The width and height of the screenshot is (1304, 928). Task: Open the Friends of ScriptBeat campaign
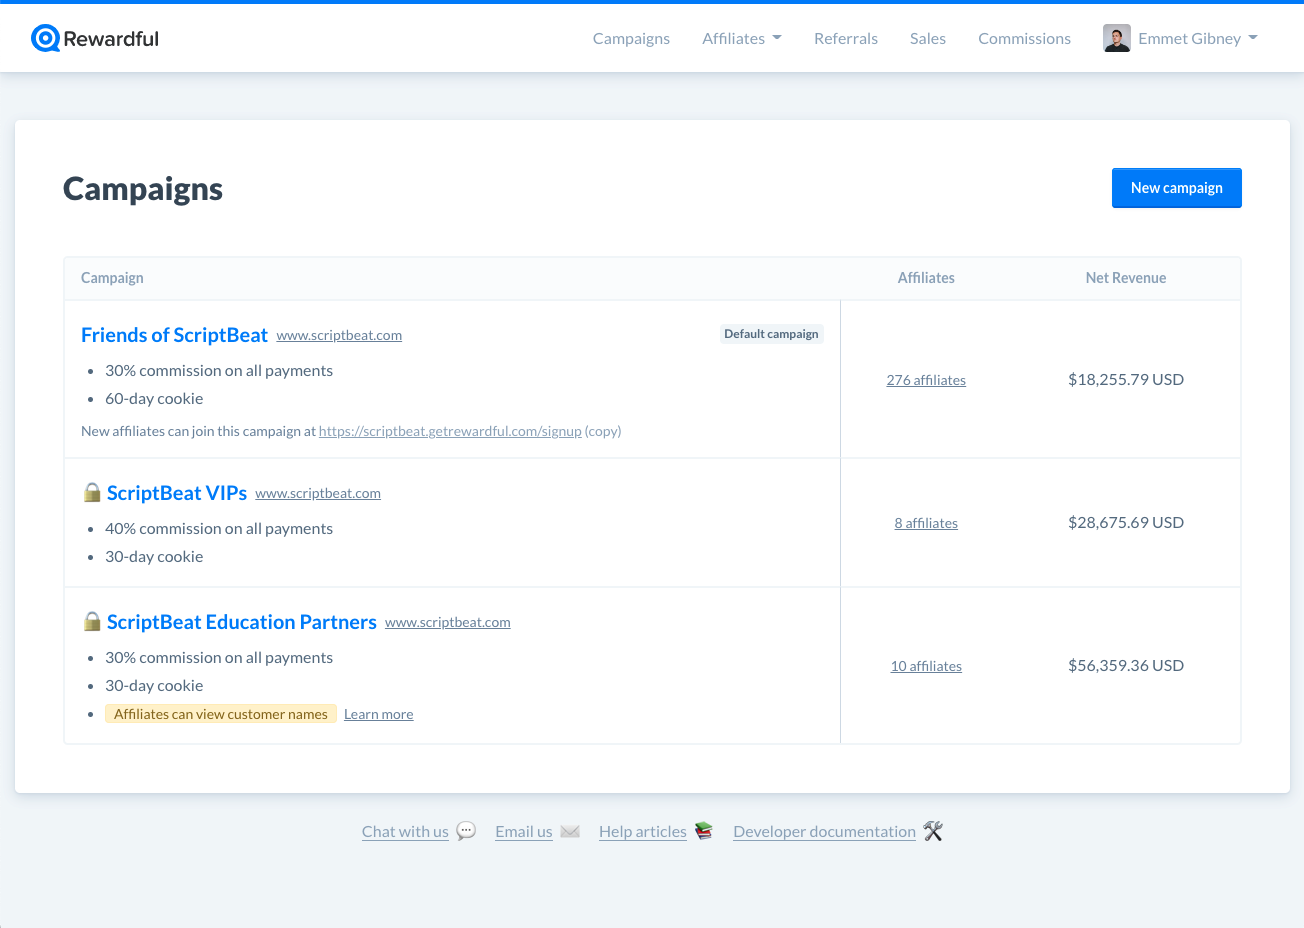pos(174,335)
